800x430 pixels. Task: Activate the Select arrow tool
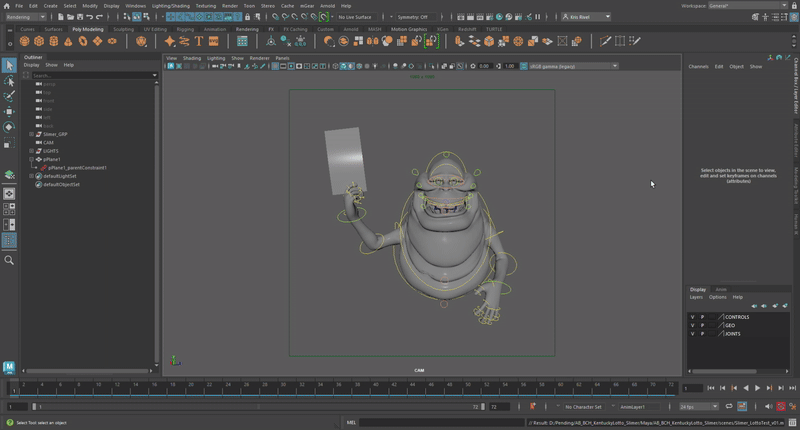pyautogui.click(x=9, y=65)
